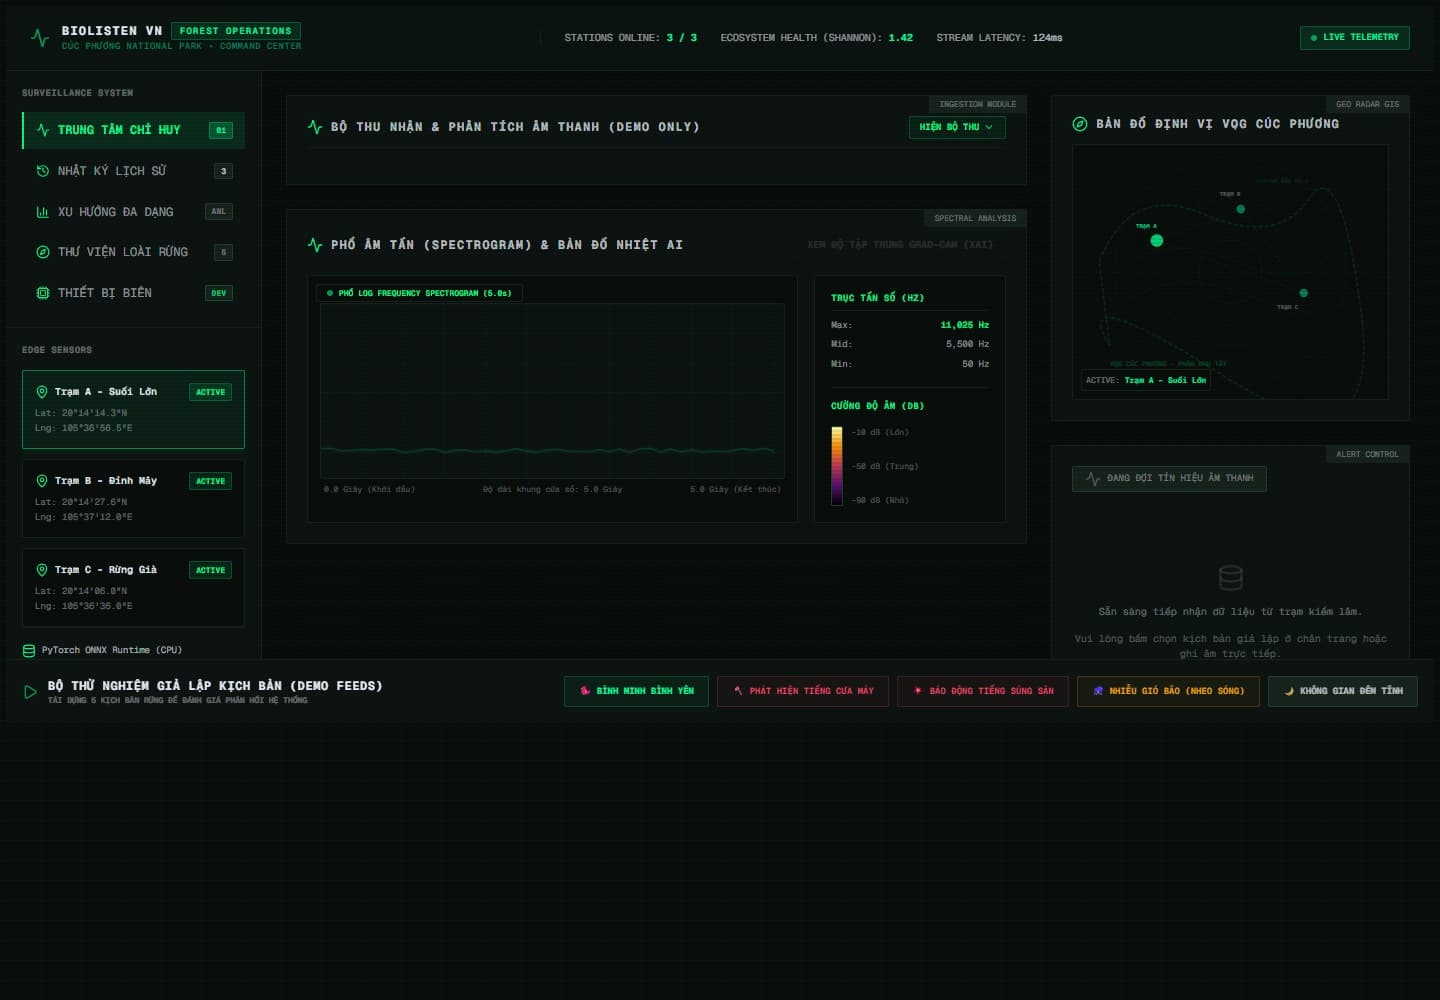Click the bar chart icon for Xu Hướng Đa Dạng
Screen dimensions: 1440x1000
pyautogui.click(x=43, y=212)
